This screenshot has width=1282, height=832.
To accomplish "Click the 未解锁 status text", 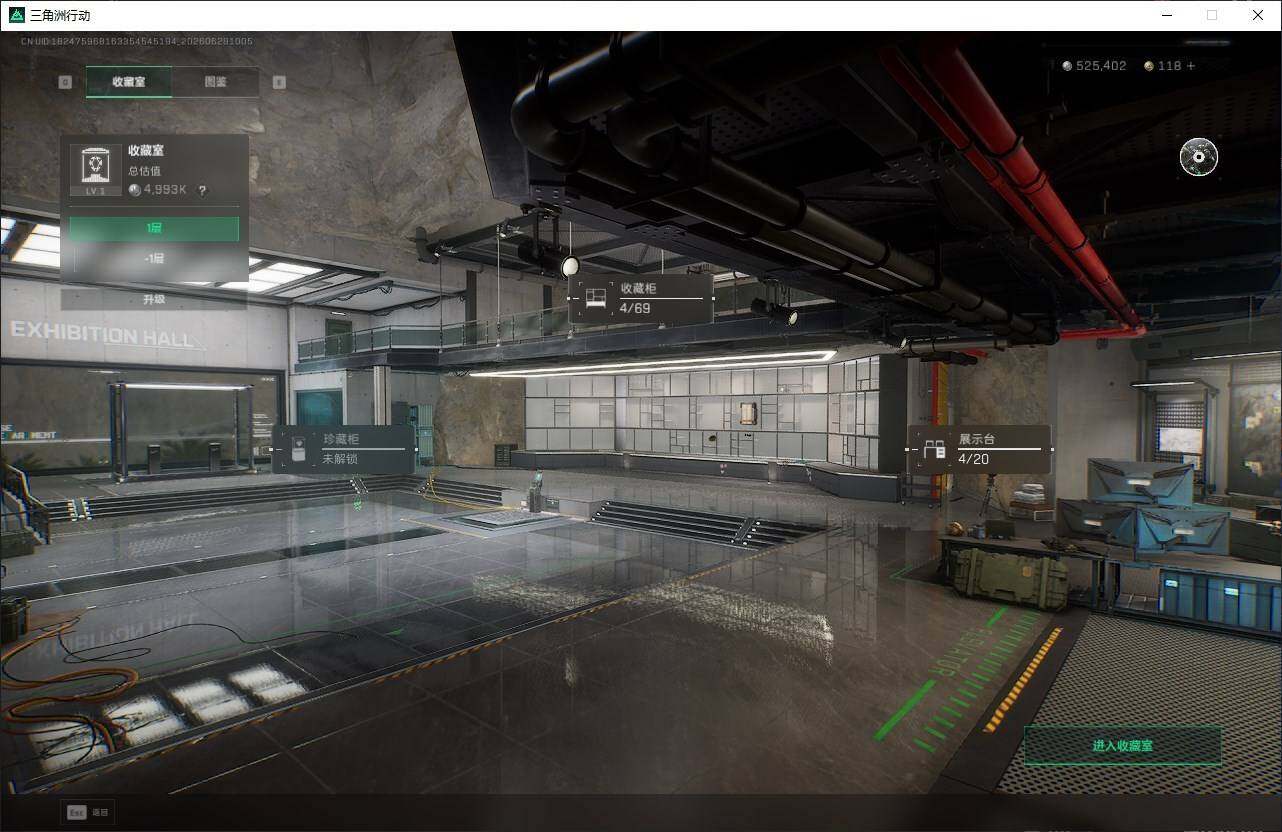I will [x=340, y=460].
